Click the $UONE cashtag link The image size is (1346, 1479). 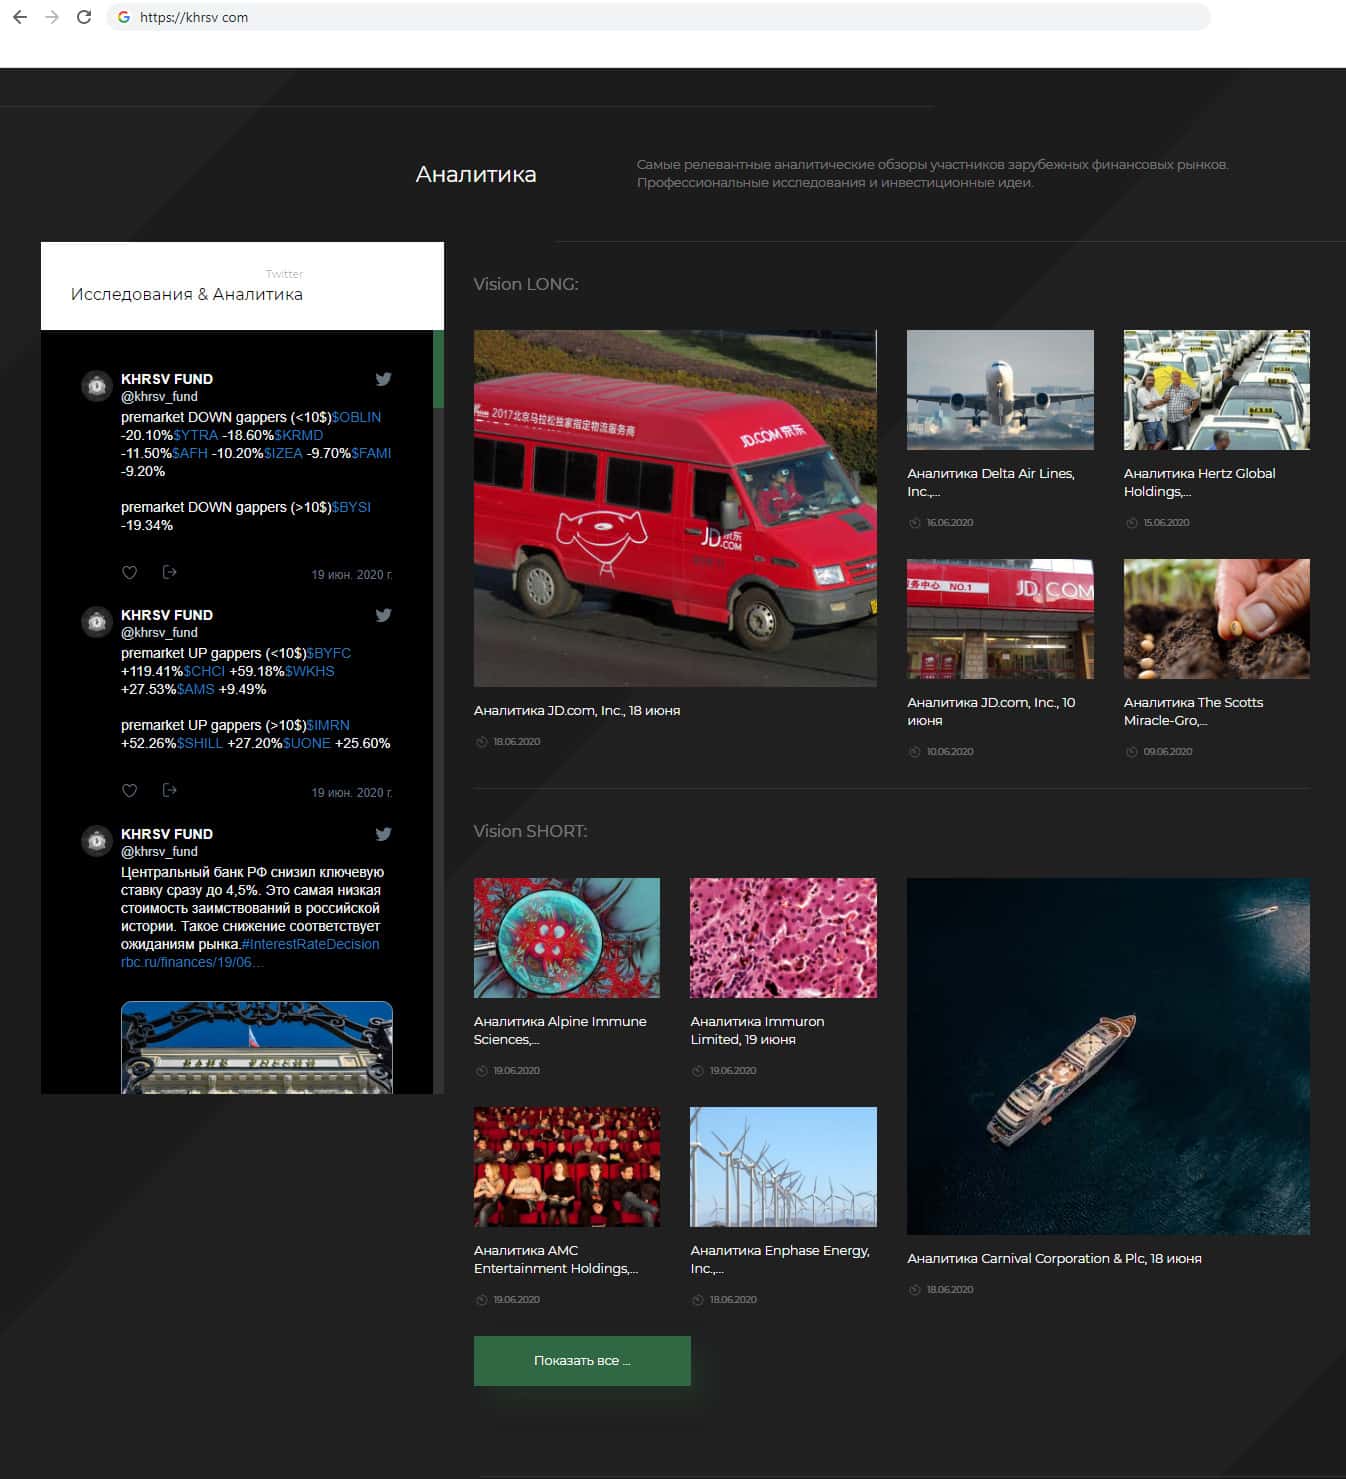[x=307, y=743]
